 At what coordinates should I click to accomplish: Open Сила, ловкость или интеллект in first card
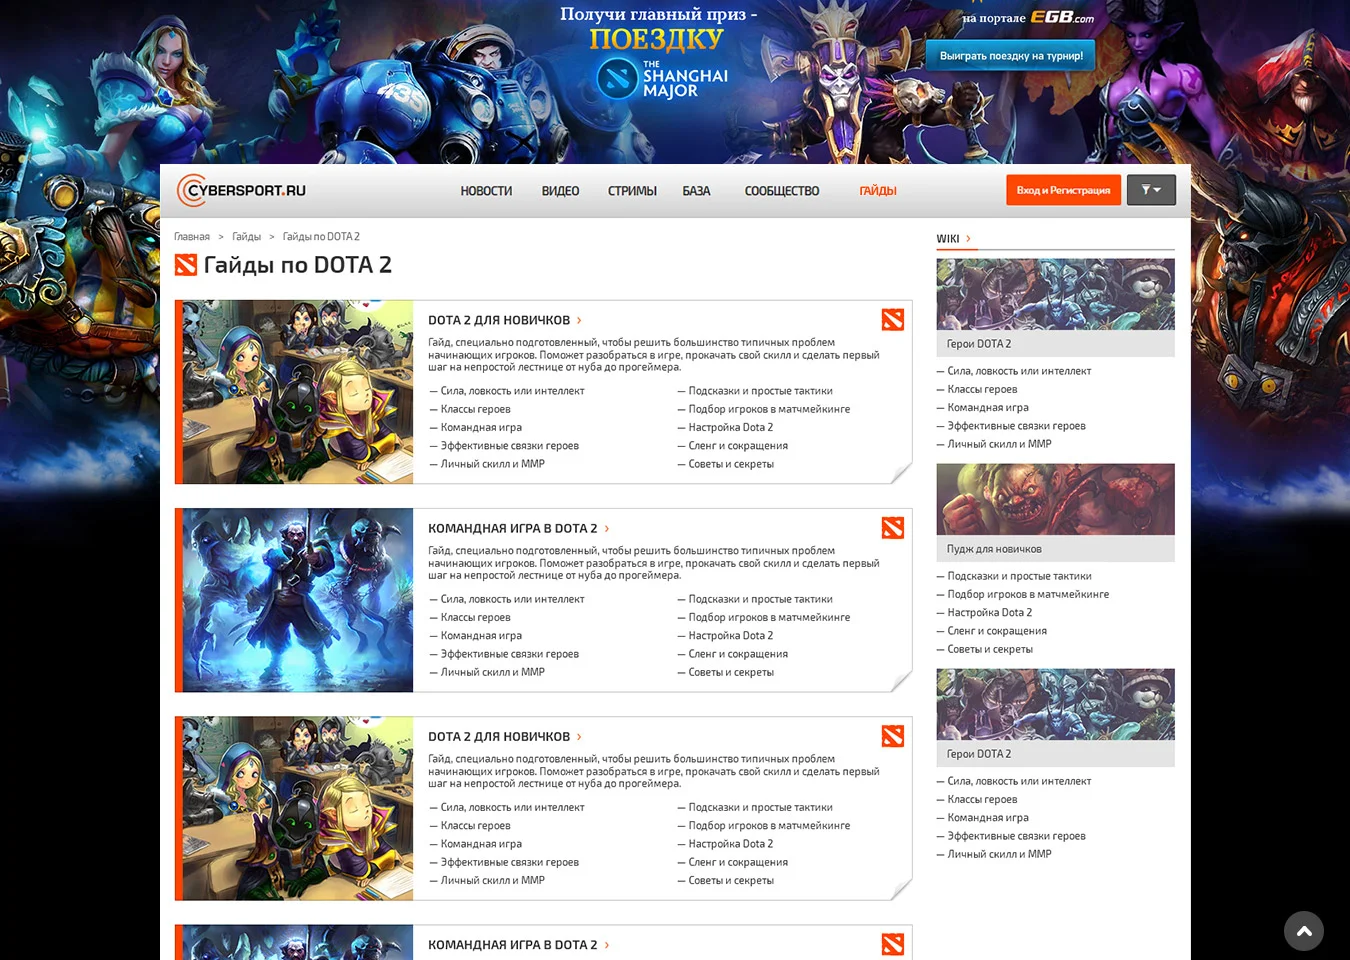512,391
